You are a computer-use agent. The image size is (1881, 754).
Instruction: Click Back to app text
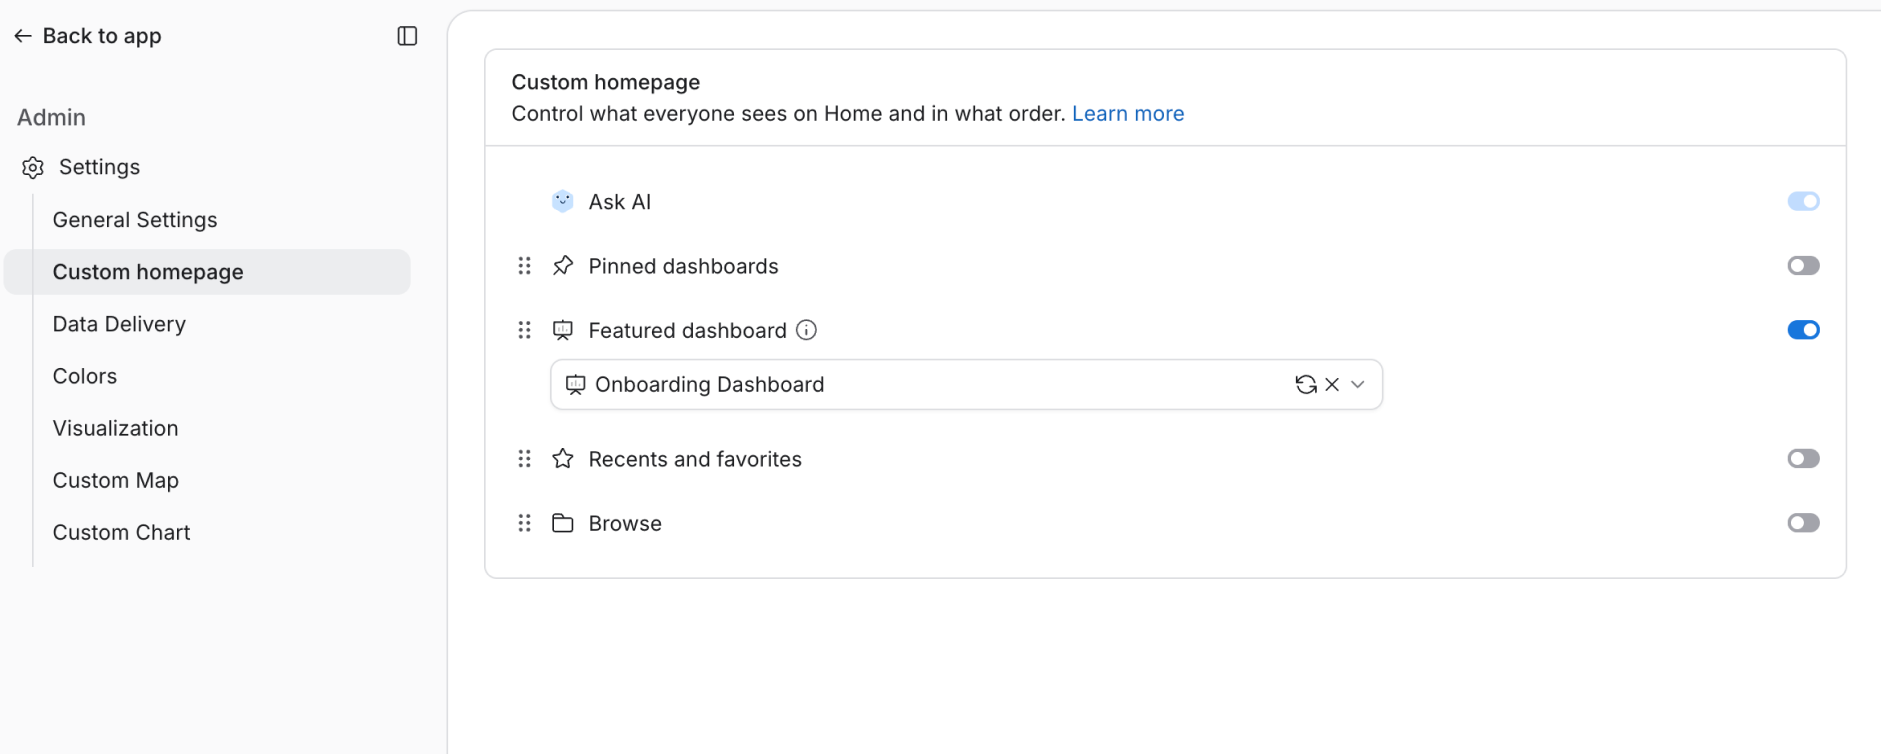[102, 36]
